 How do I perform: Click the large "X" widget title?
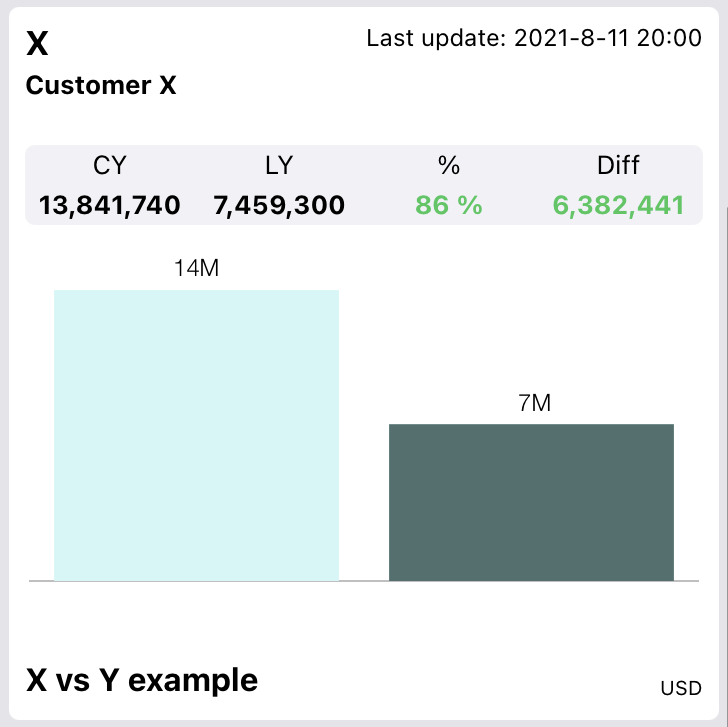pyautogui.click(x=37, y=44)
